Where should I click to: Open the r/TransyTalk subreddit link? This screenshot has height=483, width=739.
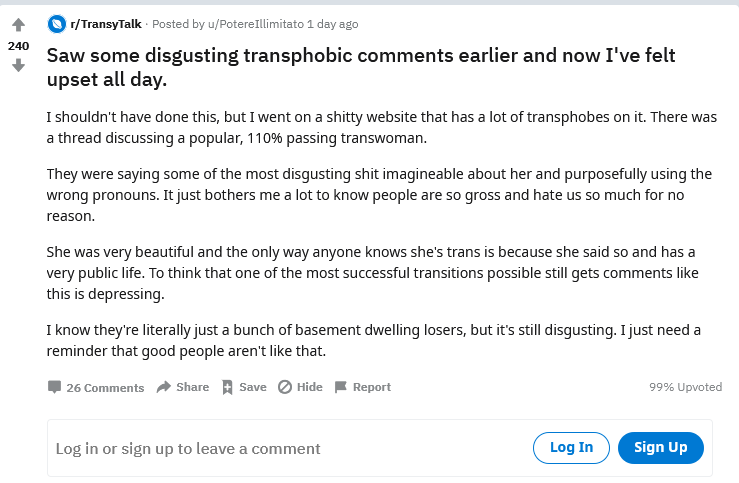(106, 24)
